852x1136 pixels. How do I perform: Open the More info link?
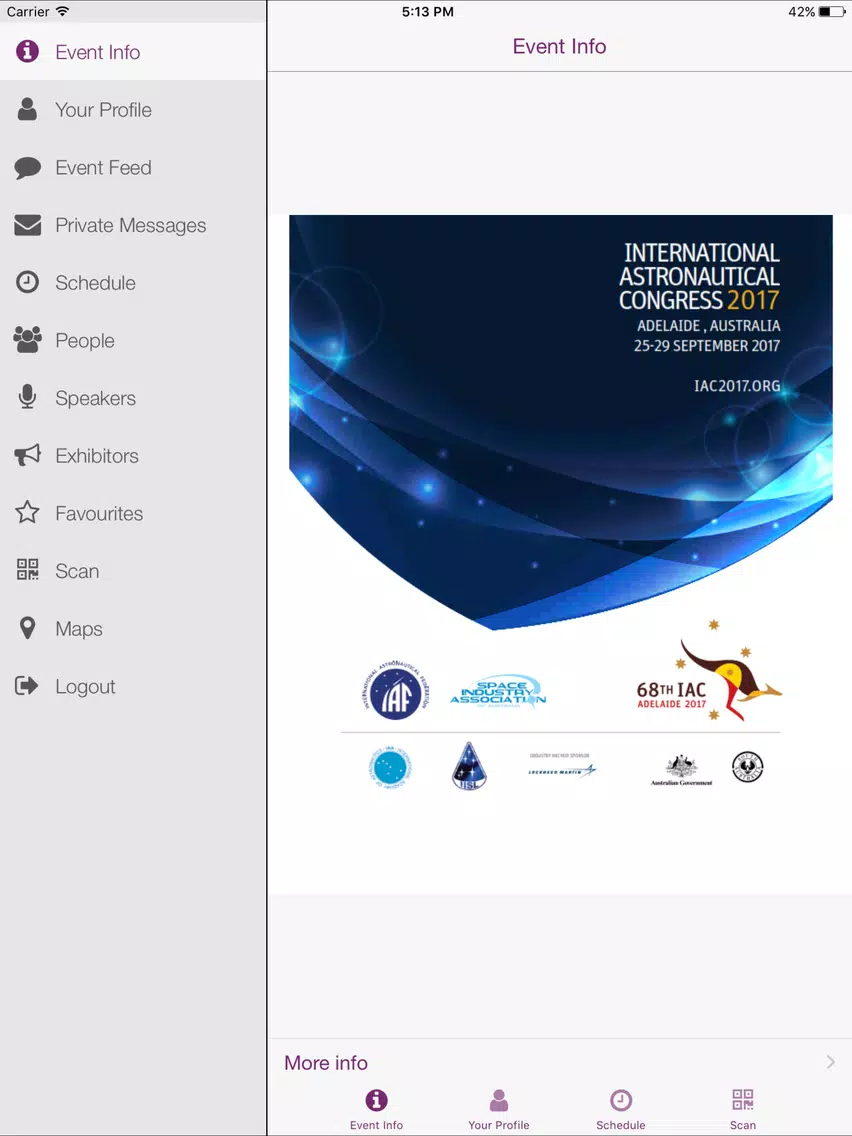[326, 1063]
